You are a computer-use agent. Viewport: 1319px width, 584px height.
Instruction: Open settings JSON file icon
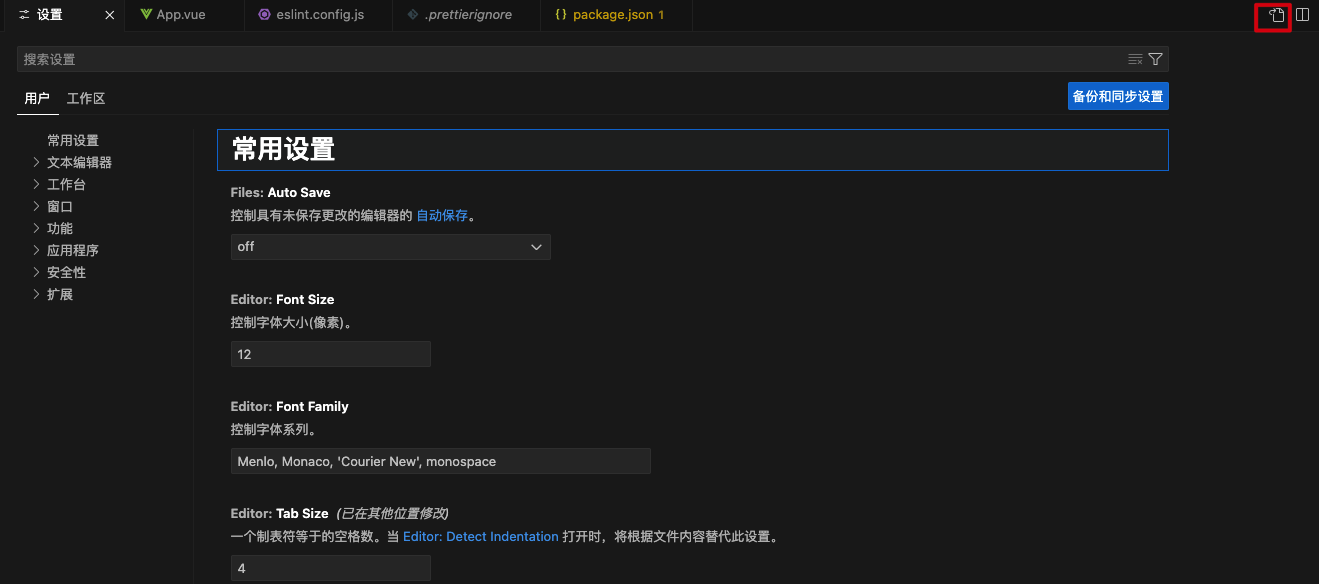point(1276,15)
